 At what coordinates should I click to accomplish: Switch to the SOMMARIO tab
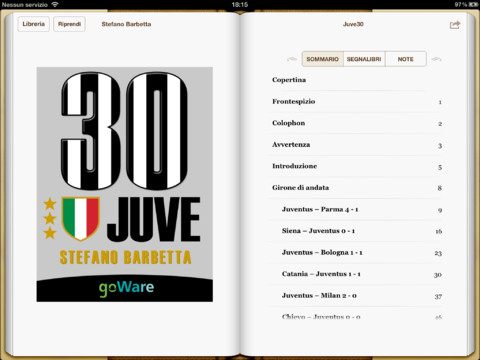pos(322,59)
